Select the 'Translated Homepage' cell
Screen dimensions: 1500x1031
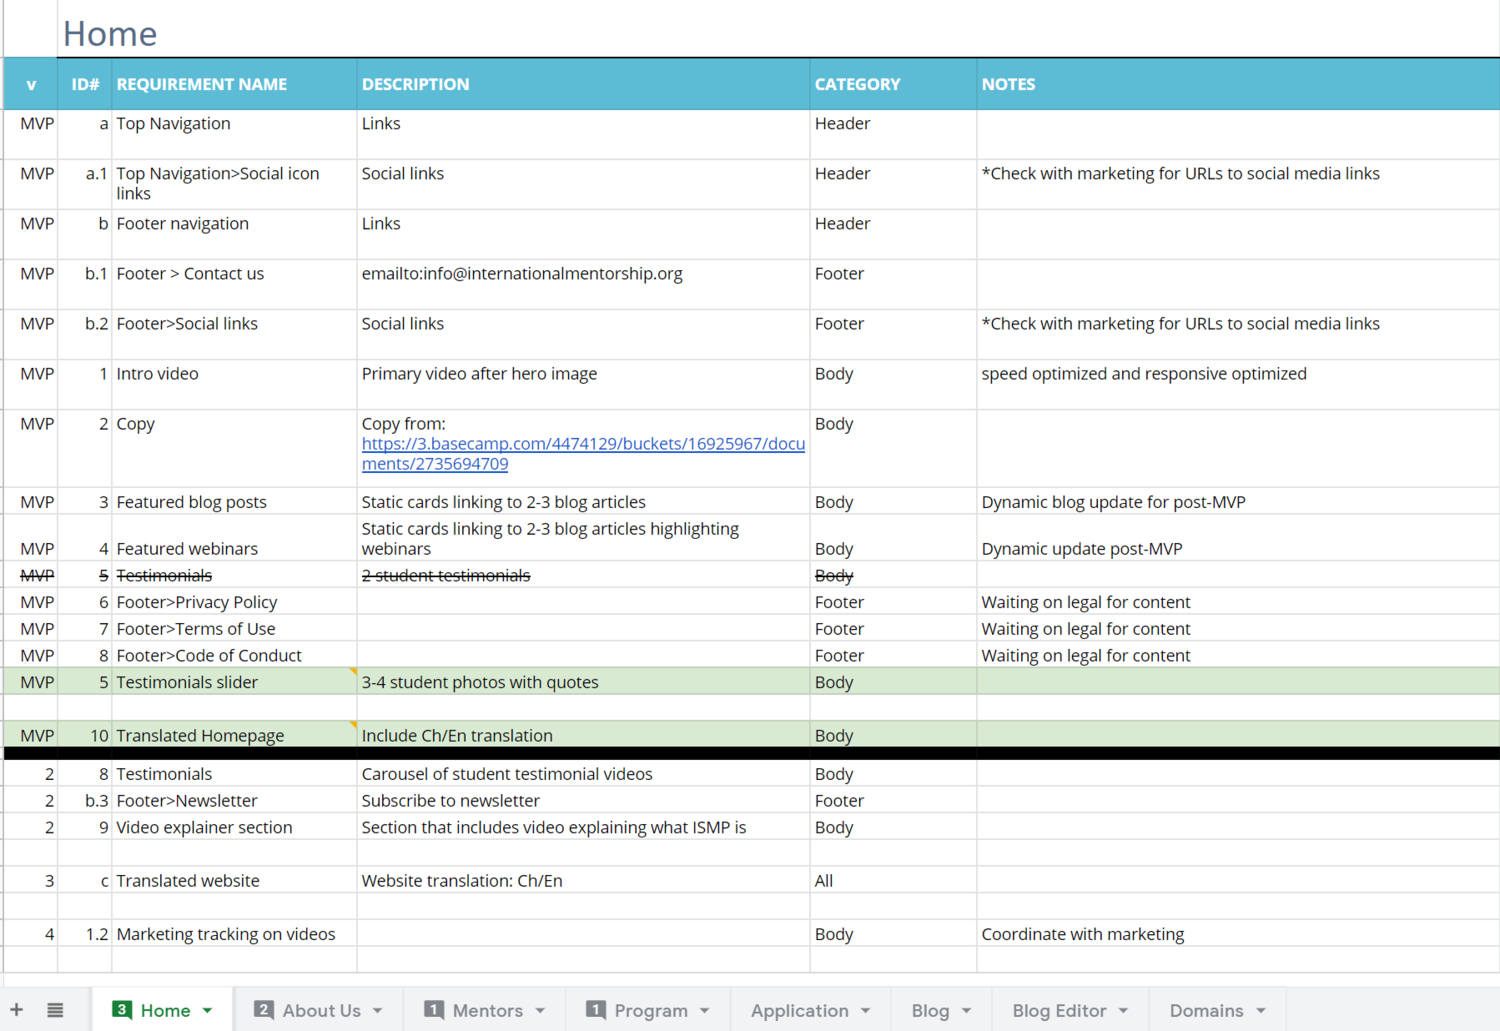coord(234,735)
